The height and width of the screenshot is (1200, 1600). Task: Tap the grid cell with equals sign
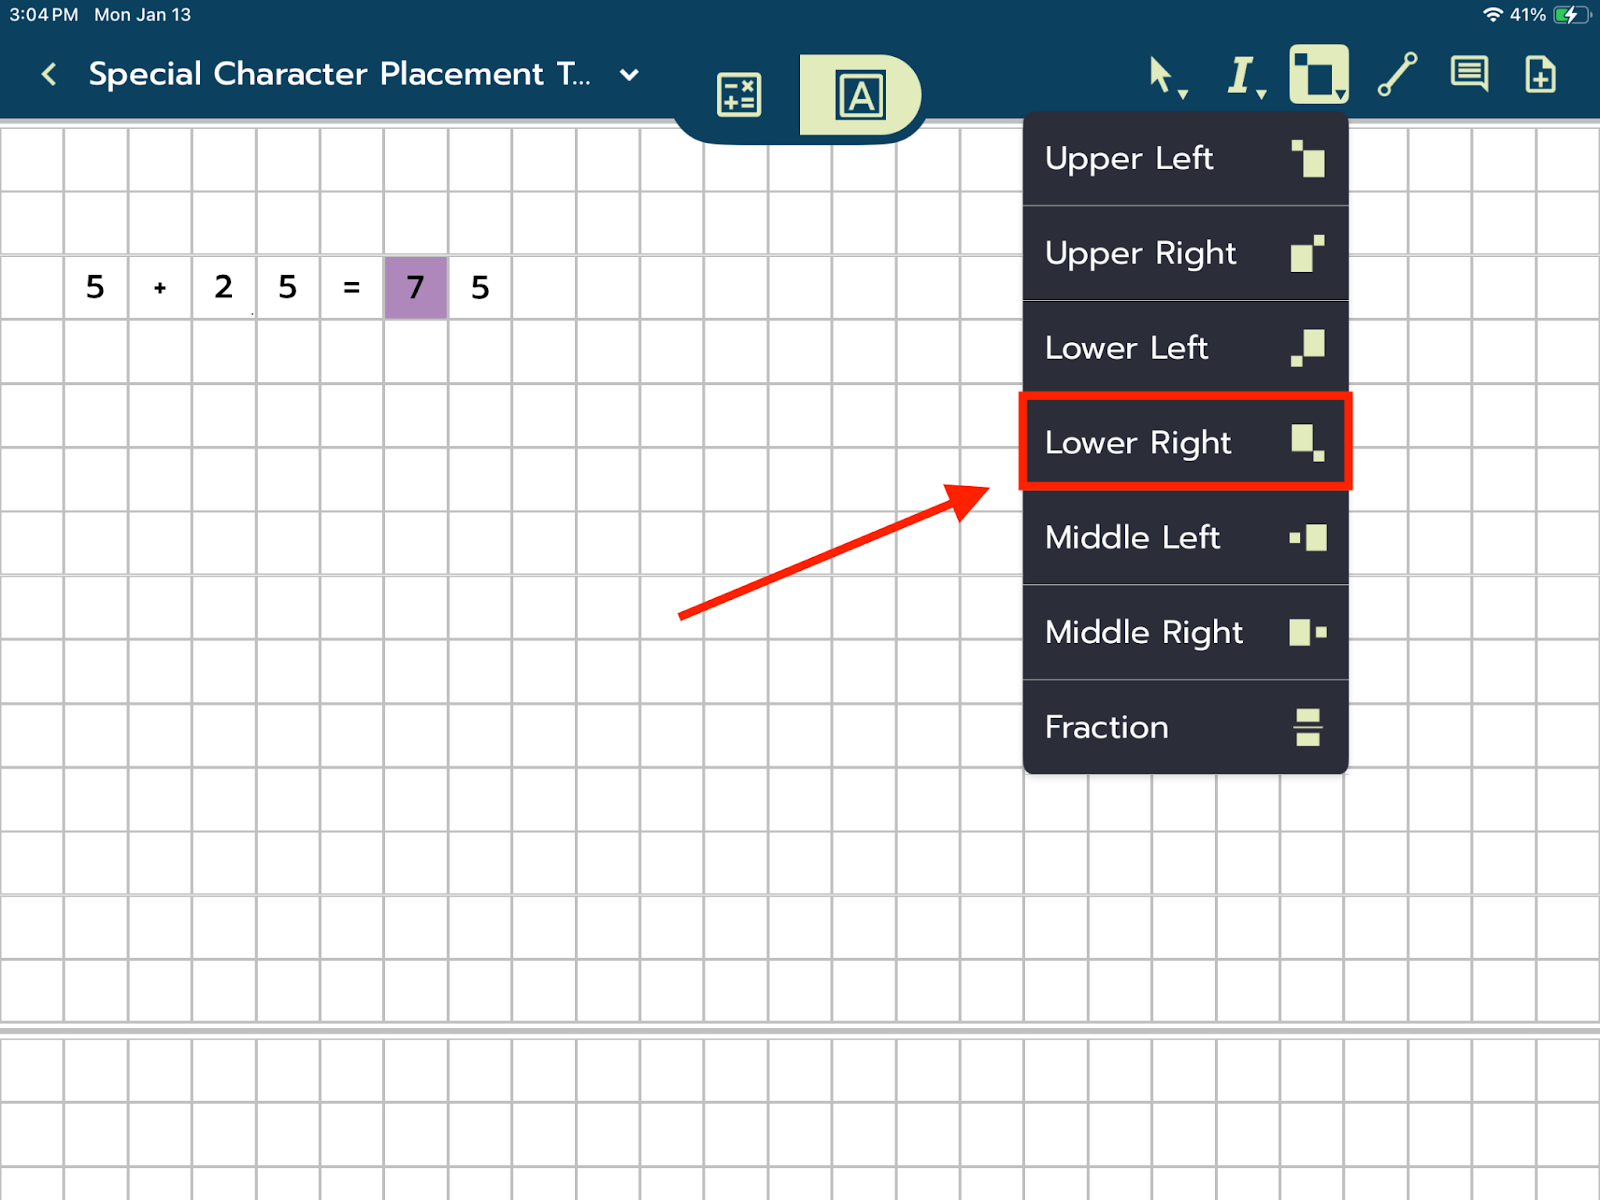(352, 288)
